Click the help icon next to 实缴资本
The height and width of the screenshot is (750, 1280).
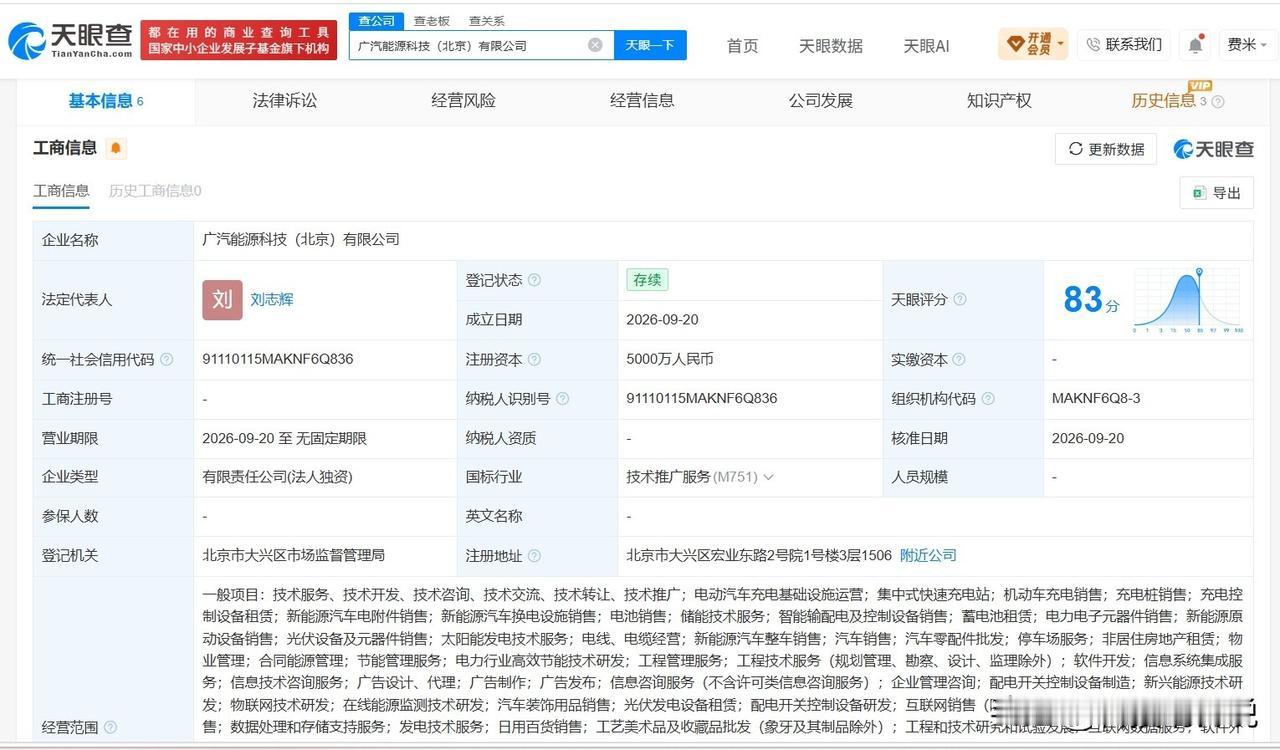pos(958,359)
